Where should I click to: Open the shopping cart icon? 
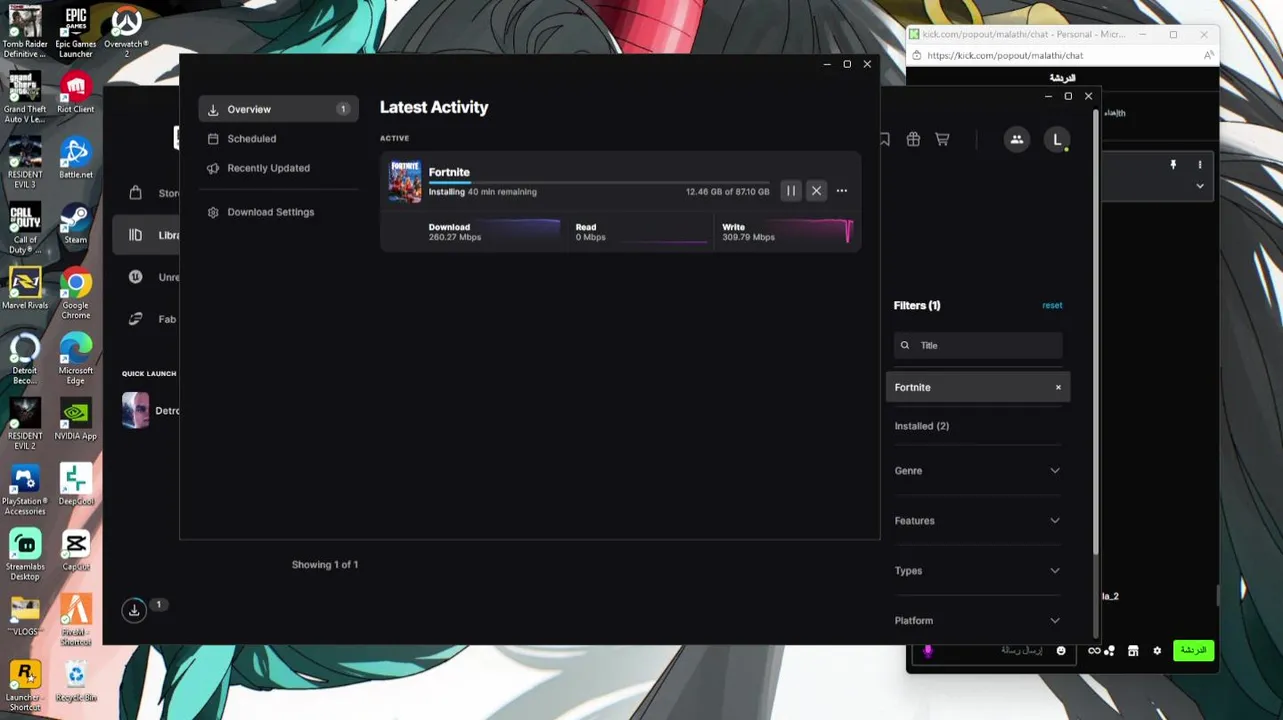point(942,140)
